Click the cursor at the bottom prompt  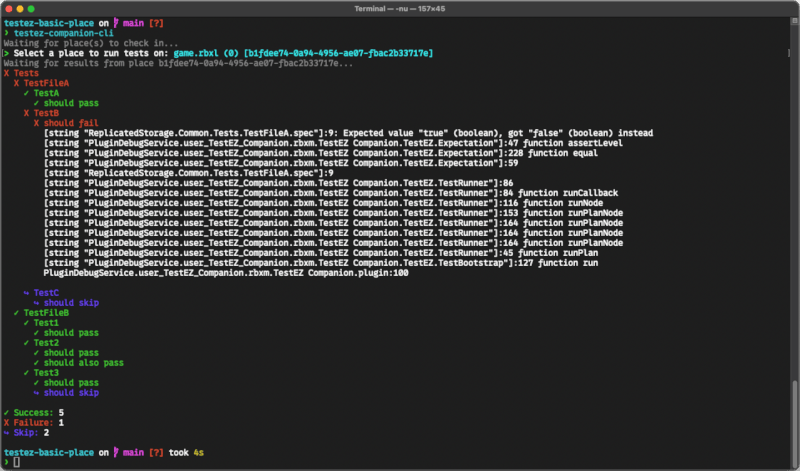point(16,462)
